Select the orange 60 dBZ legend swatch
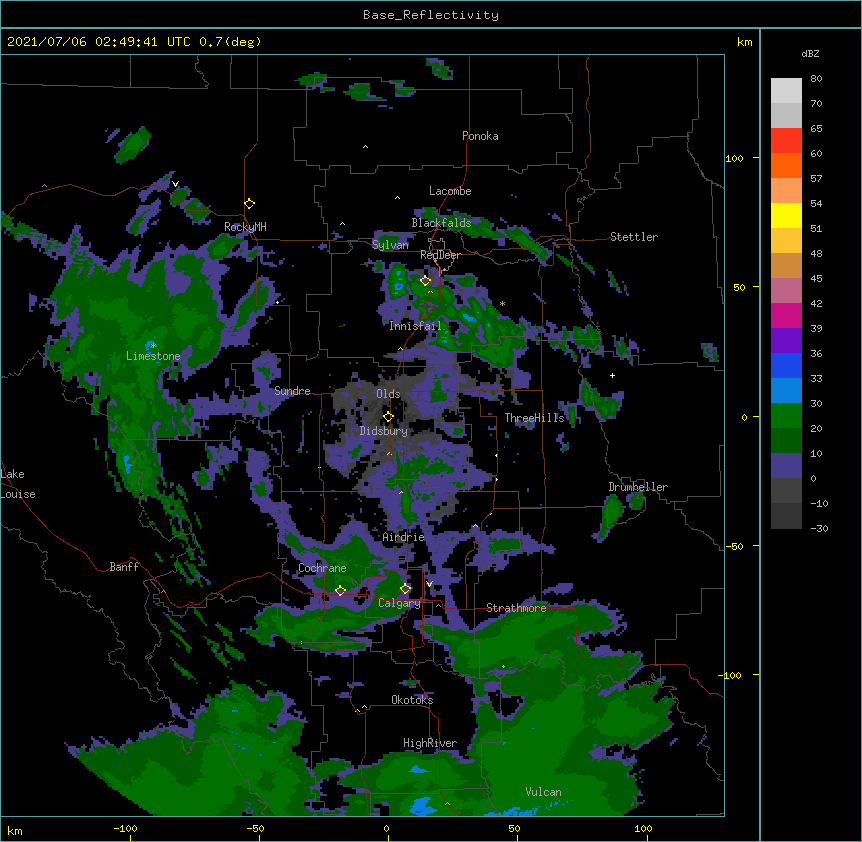862x842 pixels. (786, 165)
